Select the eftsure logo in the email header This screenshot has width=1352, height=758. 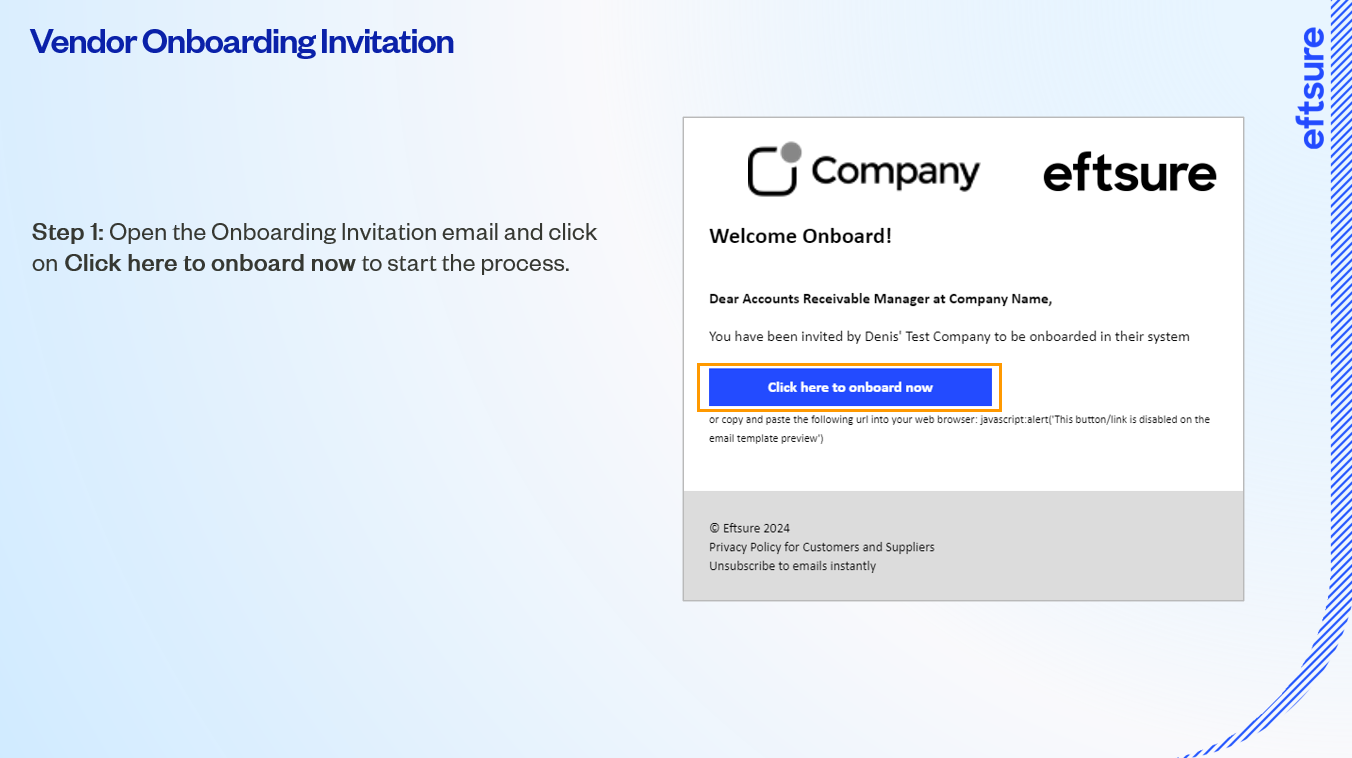[x=1129, y=172]
